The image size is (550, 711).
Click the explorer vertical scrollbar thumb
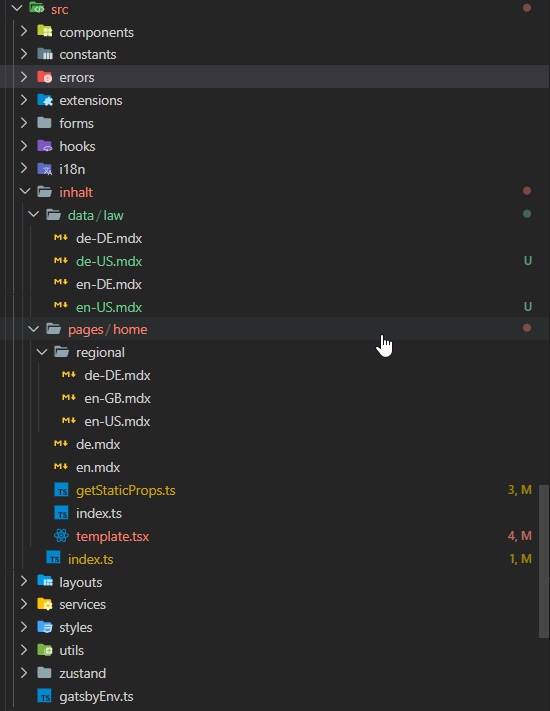[544, 561]
